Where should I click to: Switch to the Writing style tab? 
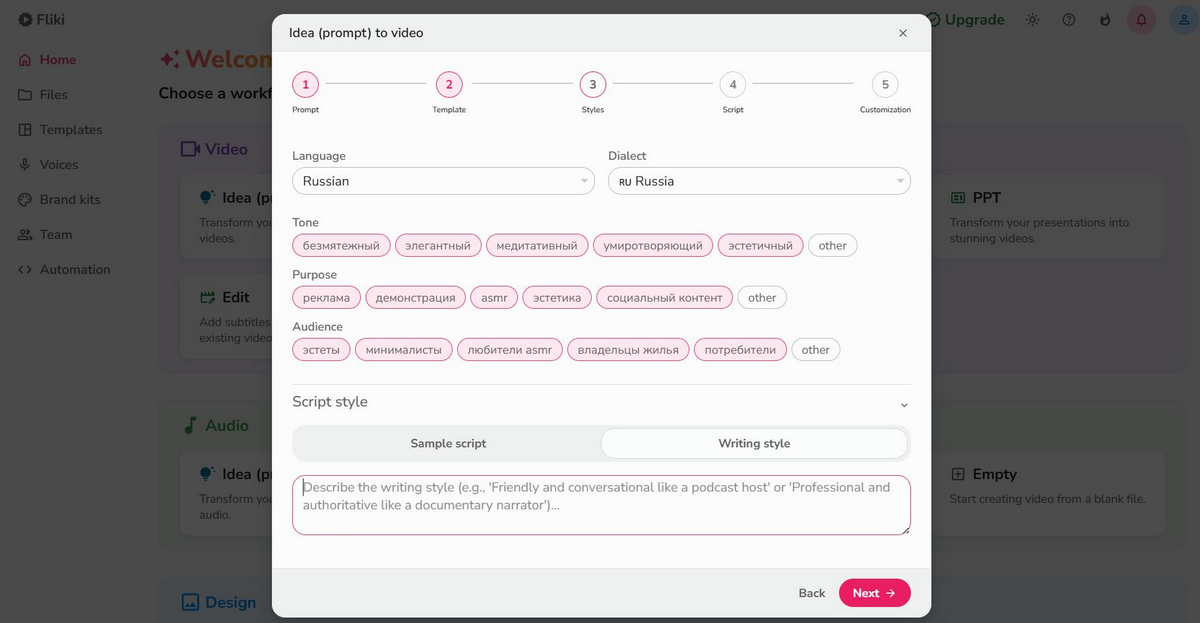point(754,443)
